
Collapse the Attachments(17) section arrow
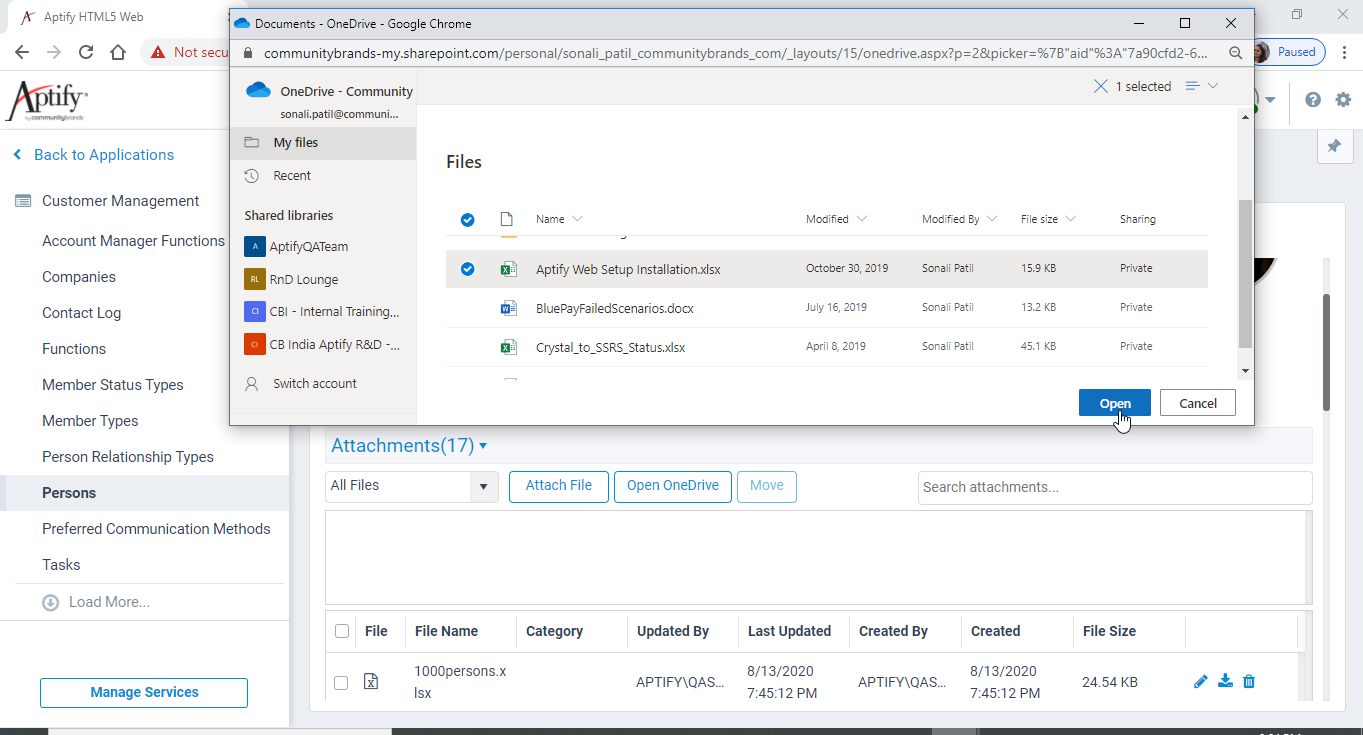pos(483,446)
